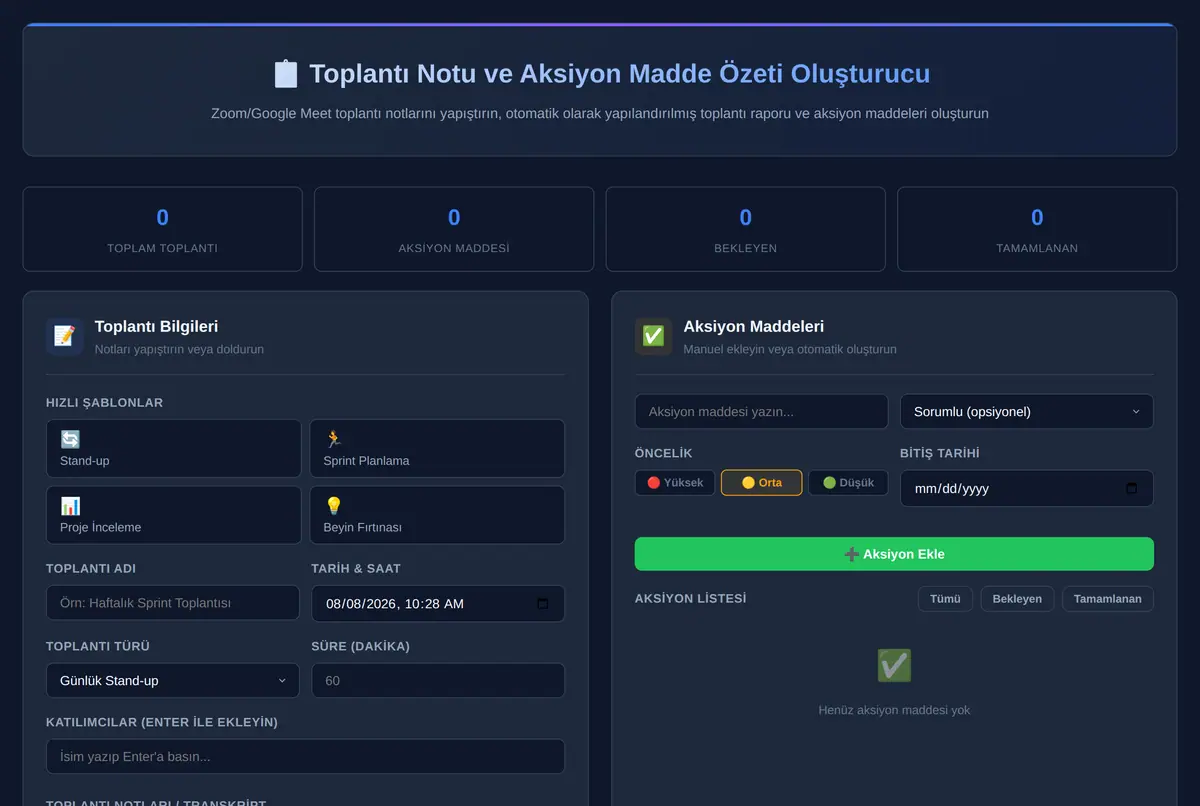Focus the Süre (Dakika) input field
Screen dimensions: 1200x806
pyautogui.click(x=438, y=680)
